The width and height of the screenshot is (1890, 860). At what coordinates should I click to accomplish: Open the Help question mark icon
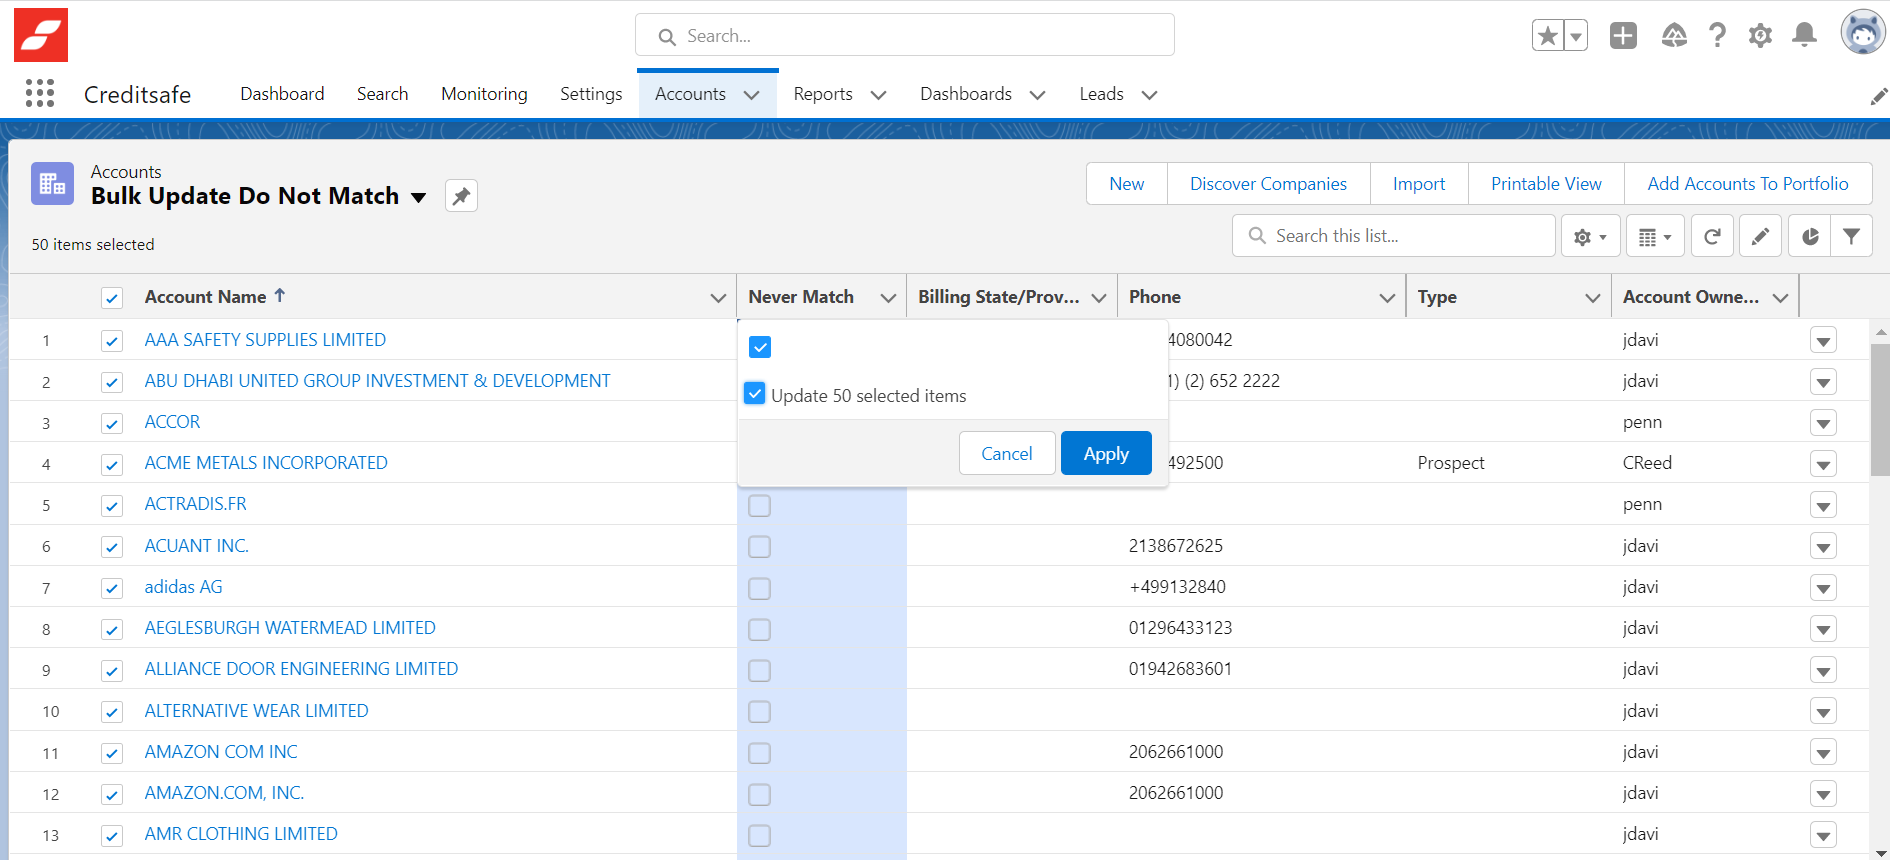pyautogui.click(x=1717, y=36)
